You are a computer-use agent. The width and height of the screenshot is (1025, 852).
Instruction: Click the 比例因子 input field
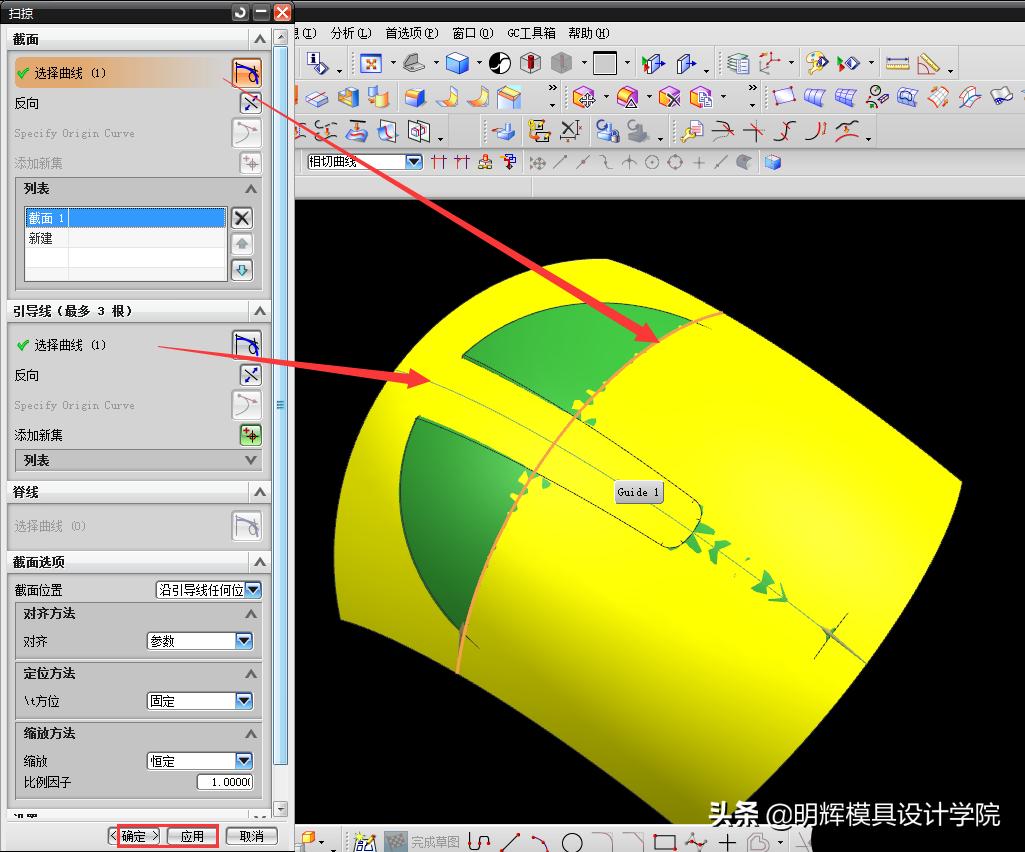[224, 782]
